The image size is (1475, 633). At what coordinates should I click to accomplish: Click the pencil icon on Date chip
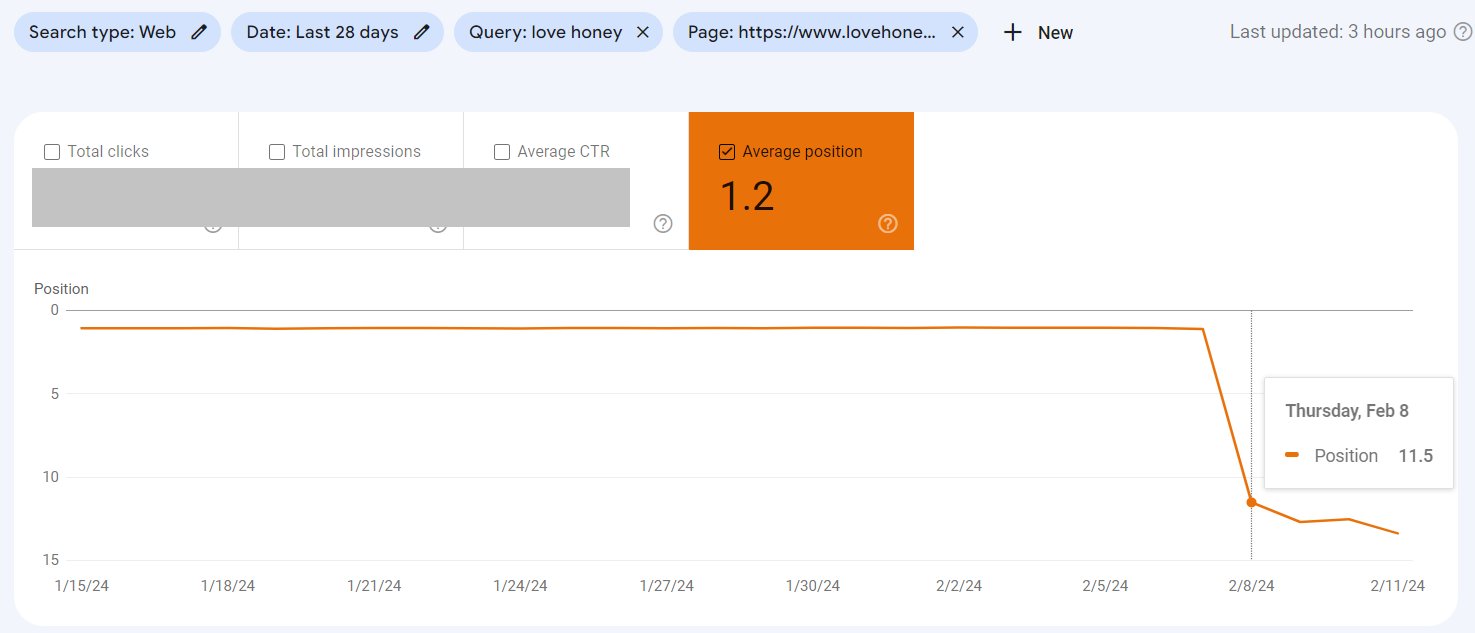coord(421,32)
